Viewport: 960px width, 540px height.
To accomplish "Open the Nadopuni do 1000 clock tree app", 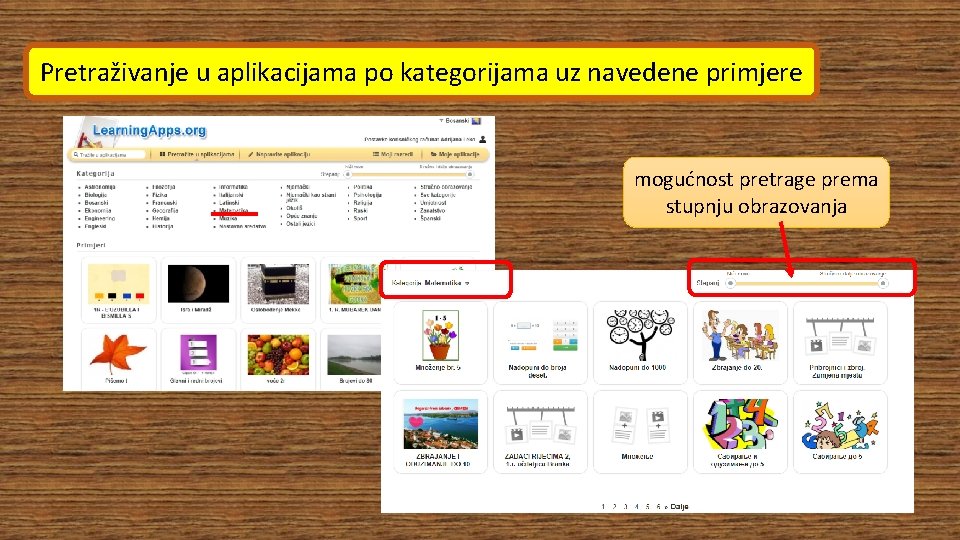I will point(640,342).
